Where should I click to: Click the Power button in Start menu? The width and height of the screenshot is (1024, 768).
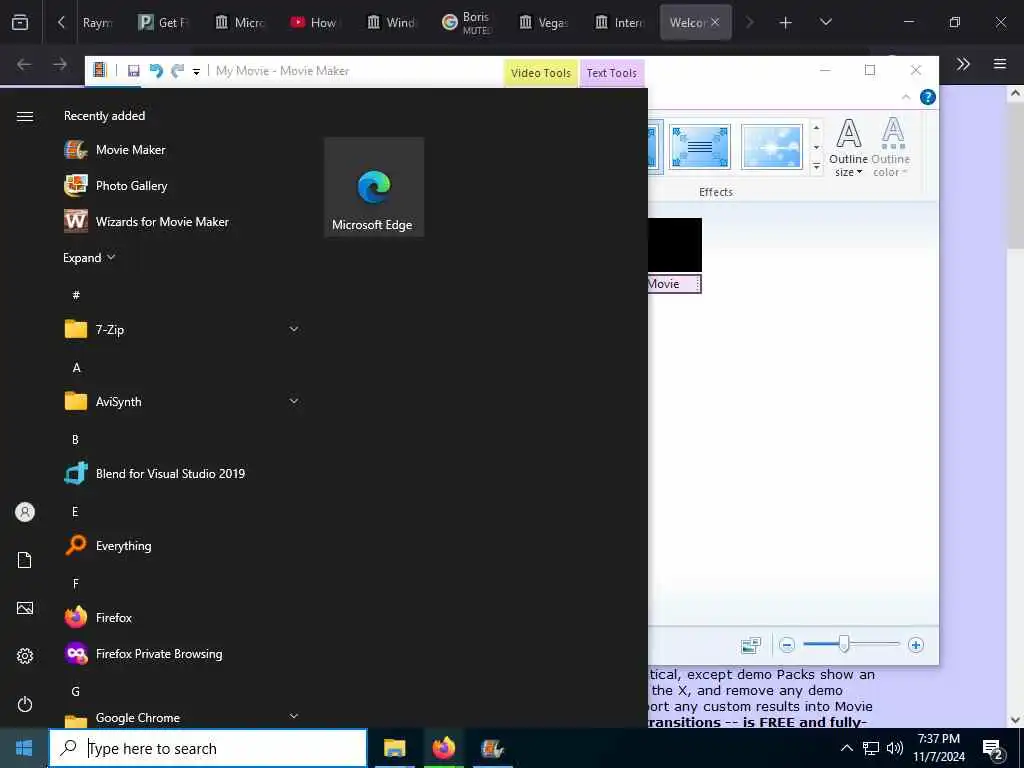(25, 704)
